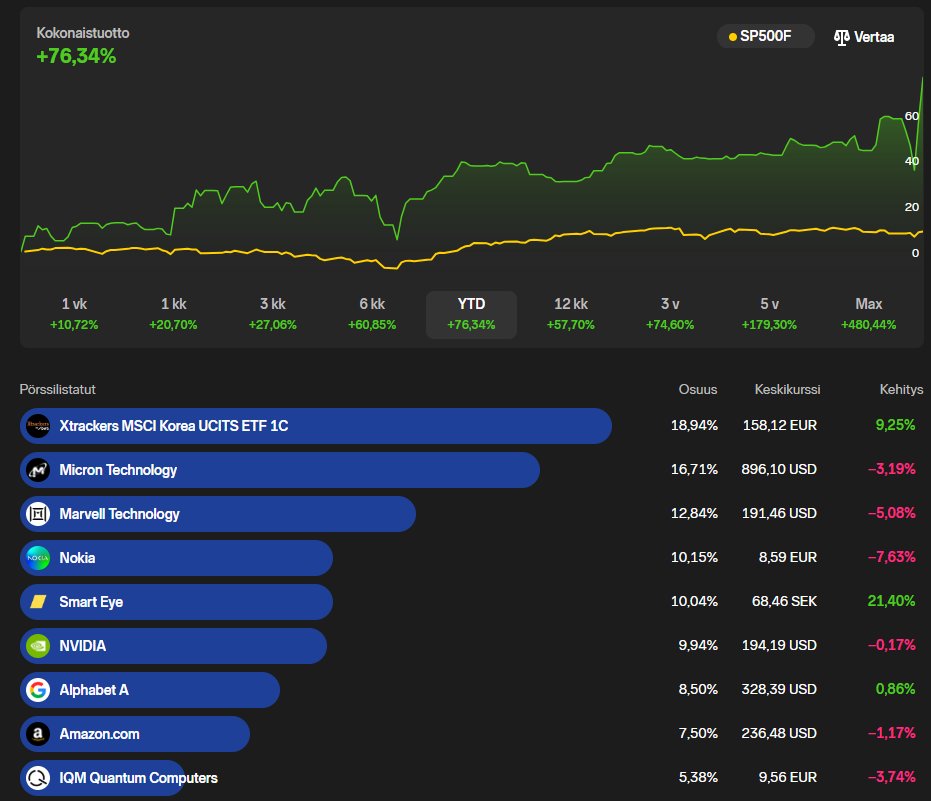Click the Pörssilistatut section heading
931x801 pixels.
58,390
